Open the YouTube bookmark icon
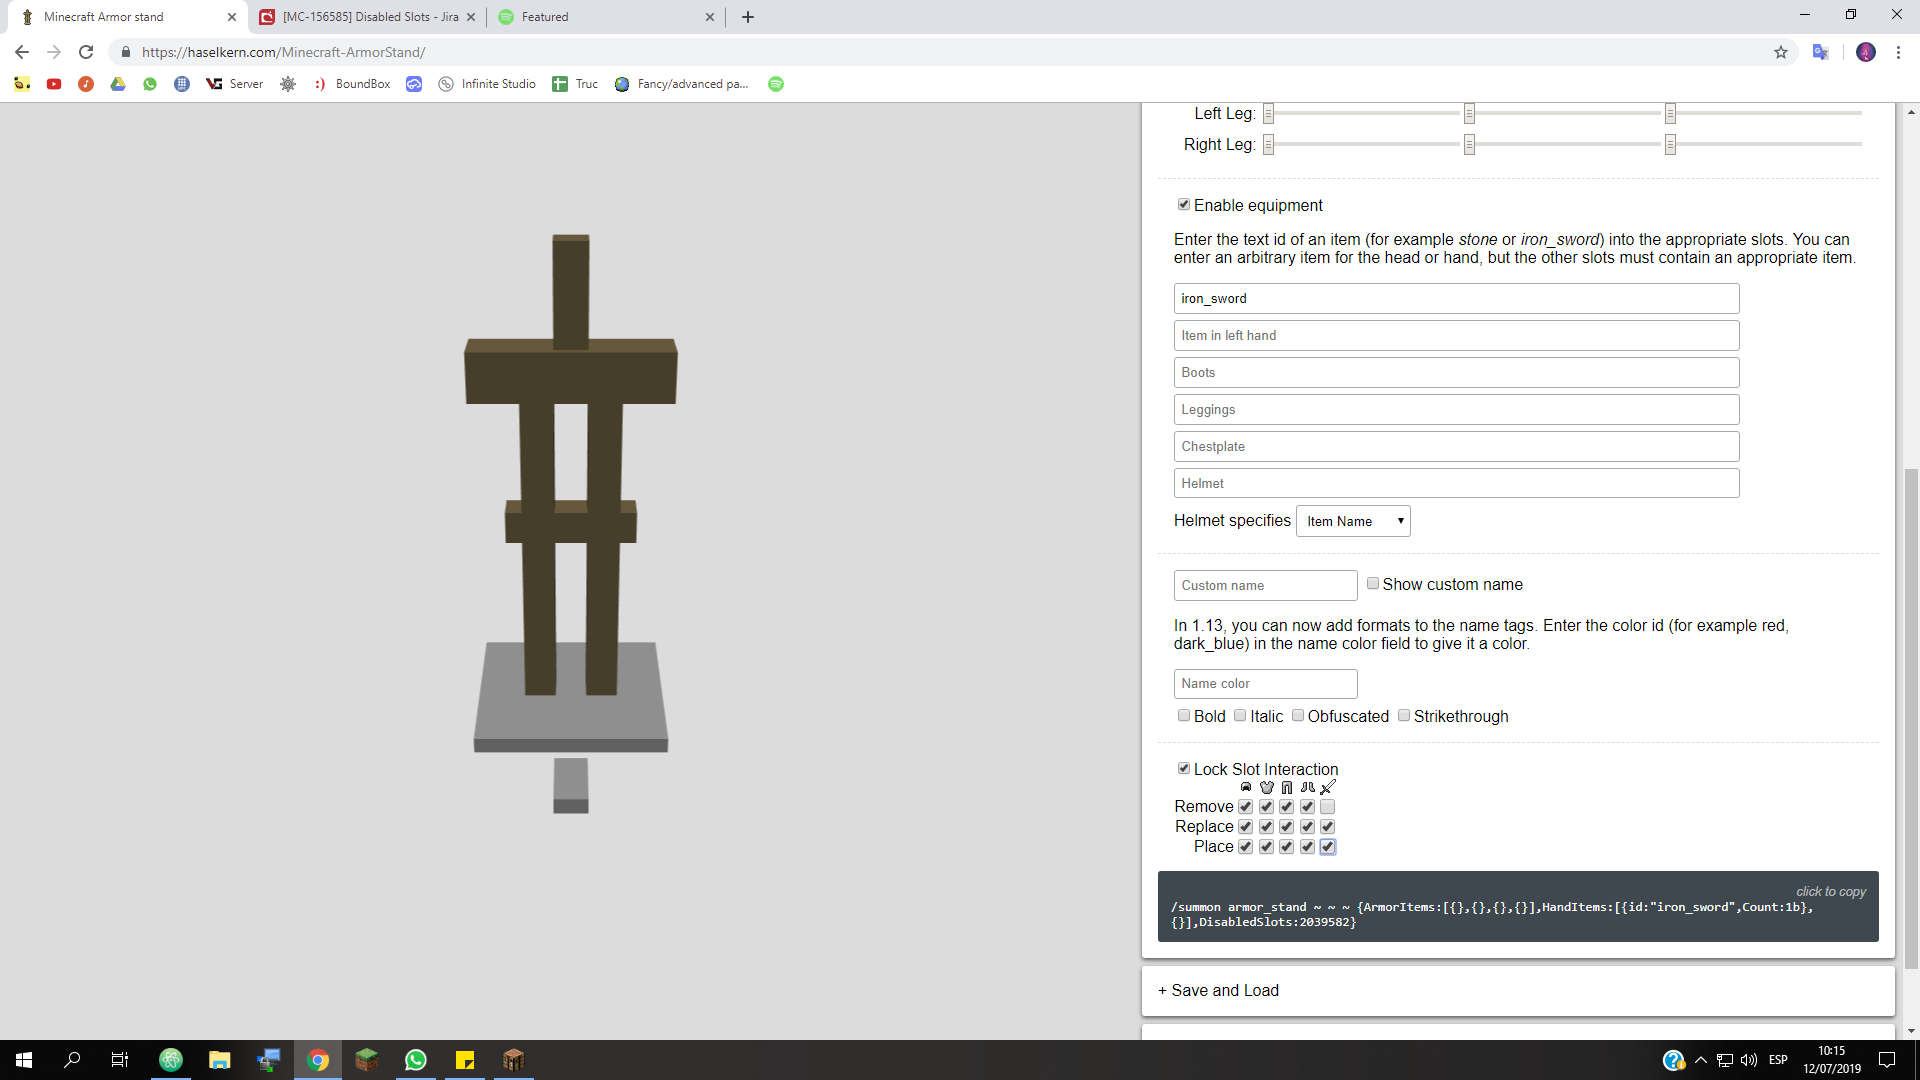1920x1080 pixels. 54,84
